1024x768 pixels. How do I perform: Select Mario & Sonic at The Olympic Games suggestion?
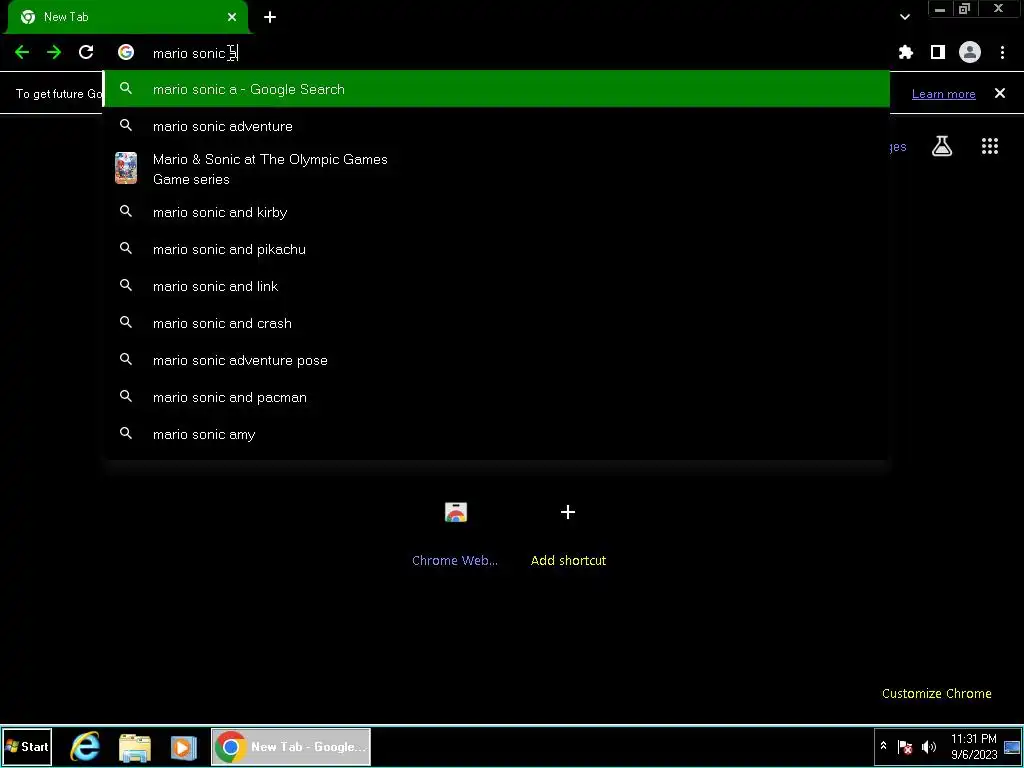coord(496,168)
